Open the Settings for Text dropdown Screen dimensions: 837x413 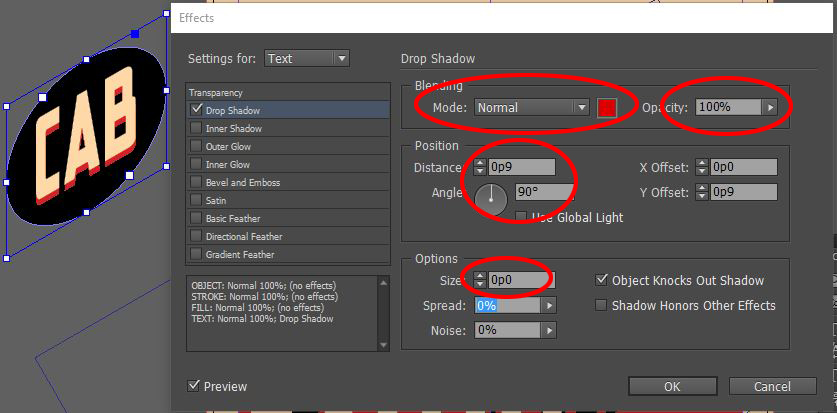pos(341,59)
